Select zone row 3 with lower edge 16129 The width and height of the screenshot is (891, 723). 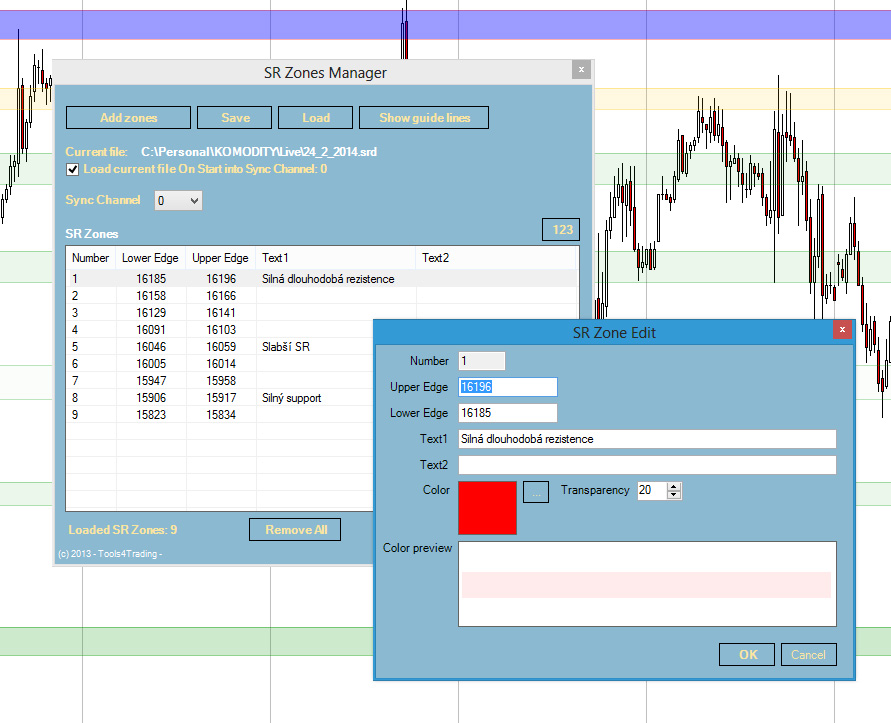click(x=322, y=313)
